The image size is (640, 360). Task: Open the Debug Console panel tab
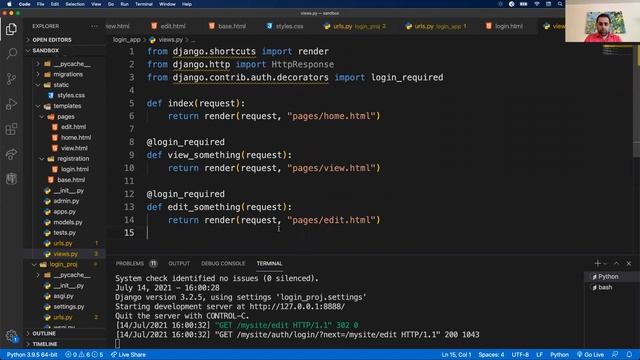223,264
